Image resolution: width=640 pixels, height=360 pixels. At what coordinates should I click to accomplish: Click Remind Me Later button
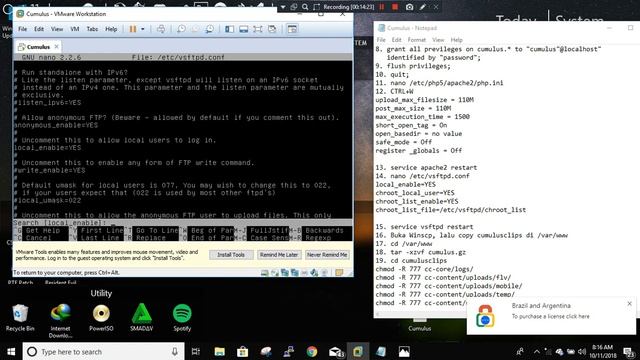[x=279, y=255]
